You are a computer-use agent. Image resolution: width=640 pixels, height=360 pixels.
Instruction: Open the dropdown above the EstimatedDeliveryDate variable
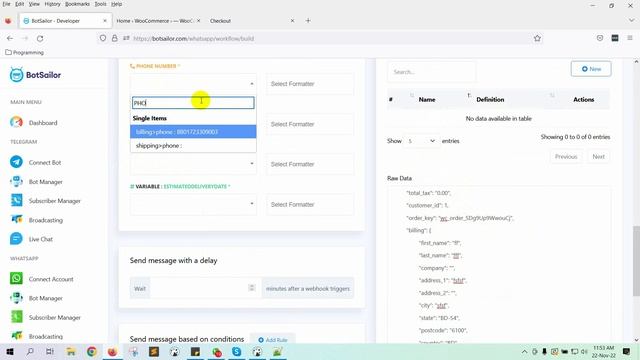click(x=193, y=164)
